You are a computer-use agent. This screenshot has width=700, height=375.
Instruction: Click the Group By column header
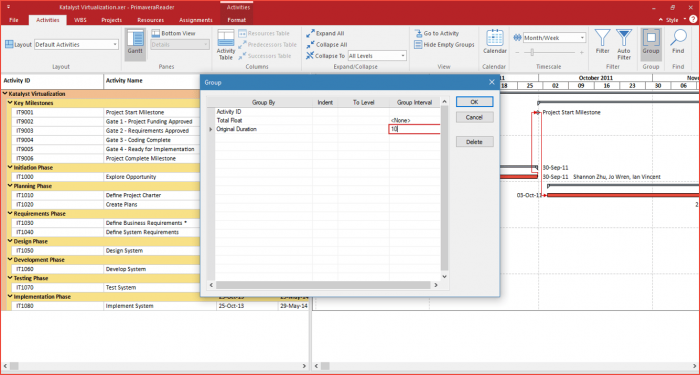(x=263, y=103)
